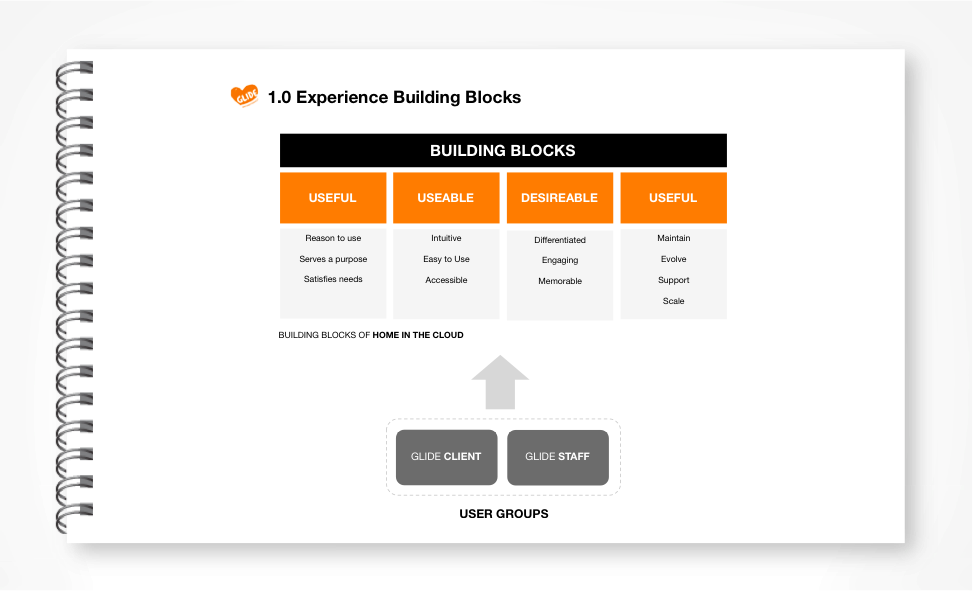Viewport: 973px width, 591px height.
Task: Click the 'Reason to use' text
Action: (333, 239)
